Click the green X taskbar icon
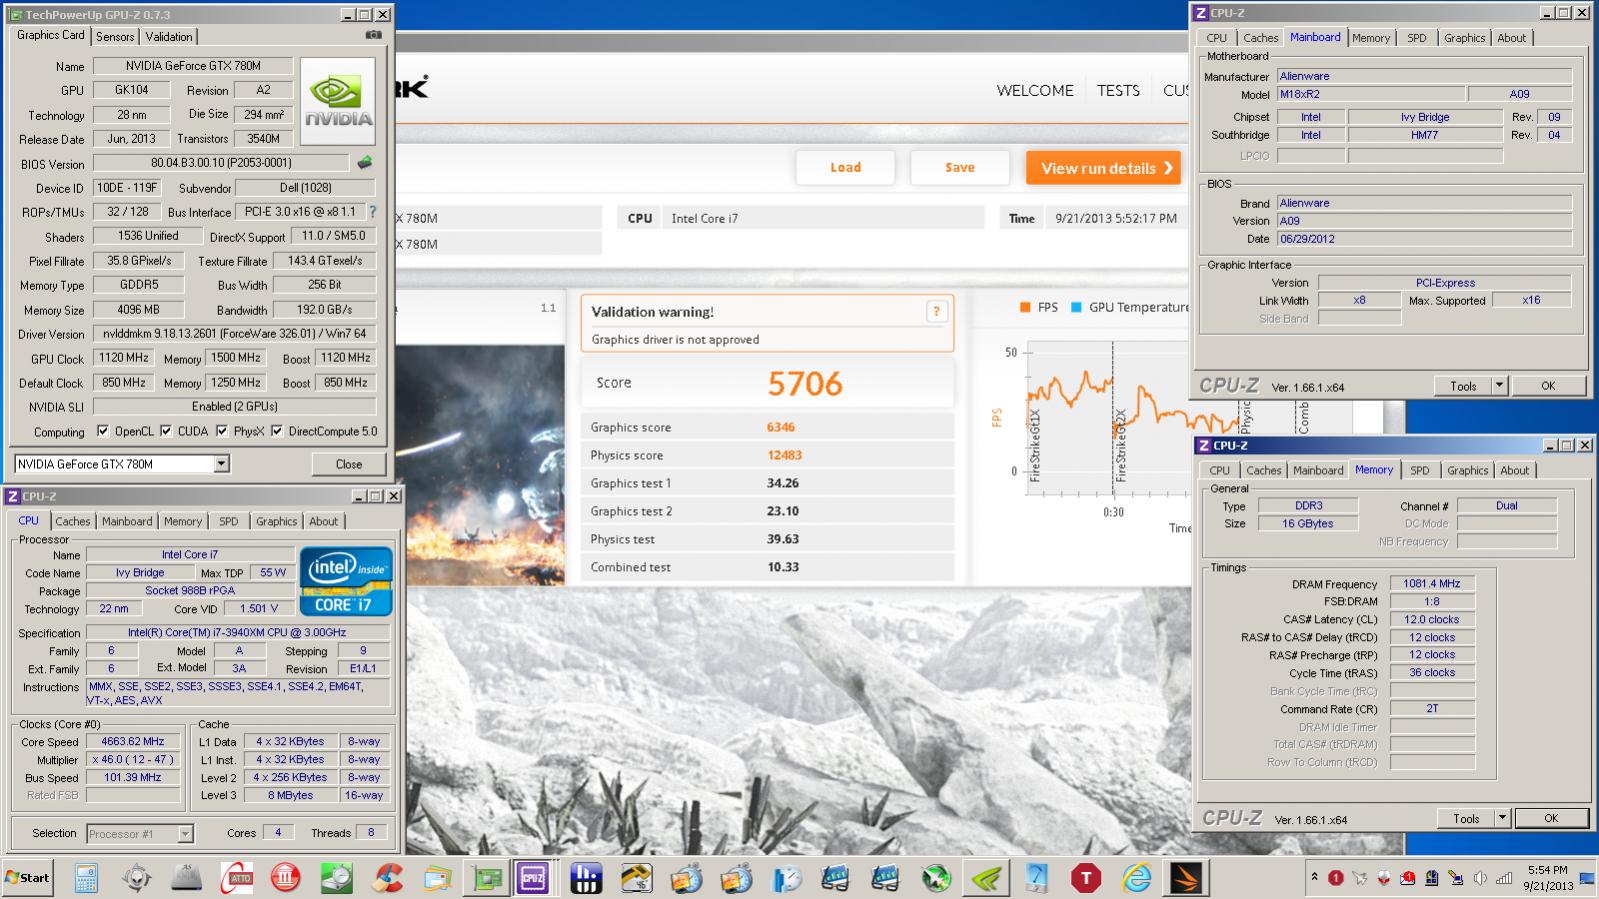The height and width of the screenshot is (899, 1599). (x=936, y=878)
